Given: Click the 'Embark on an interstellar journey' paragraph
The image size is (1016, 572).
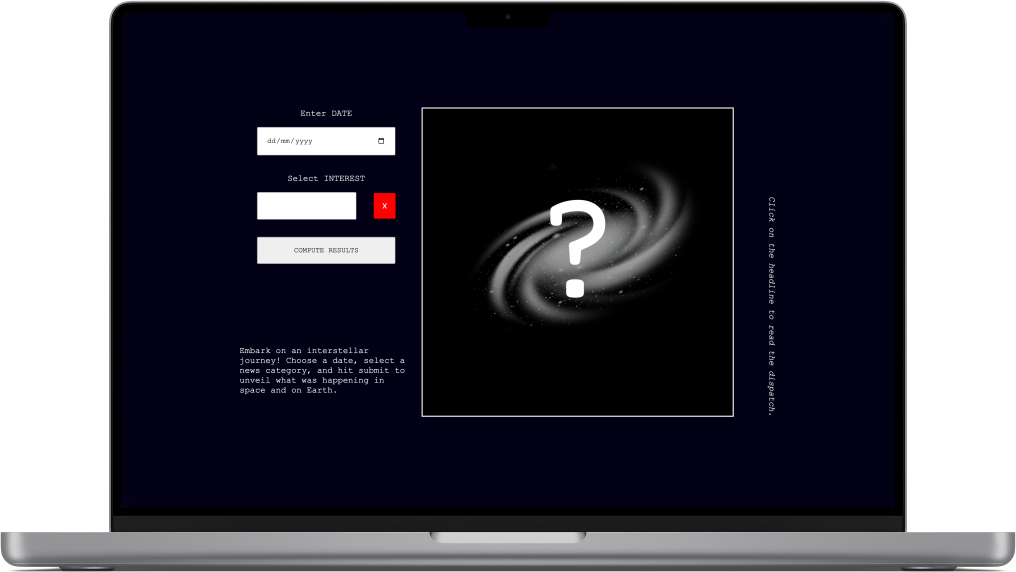Looking at the screenshot, I should click(322, 371).
